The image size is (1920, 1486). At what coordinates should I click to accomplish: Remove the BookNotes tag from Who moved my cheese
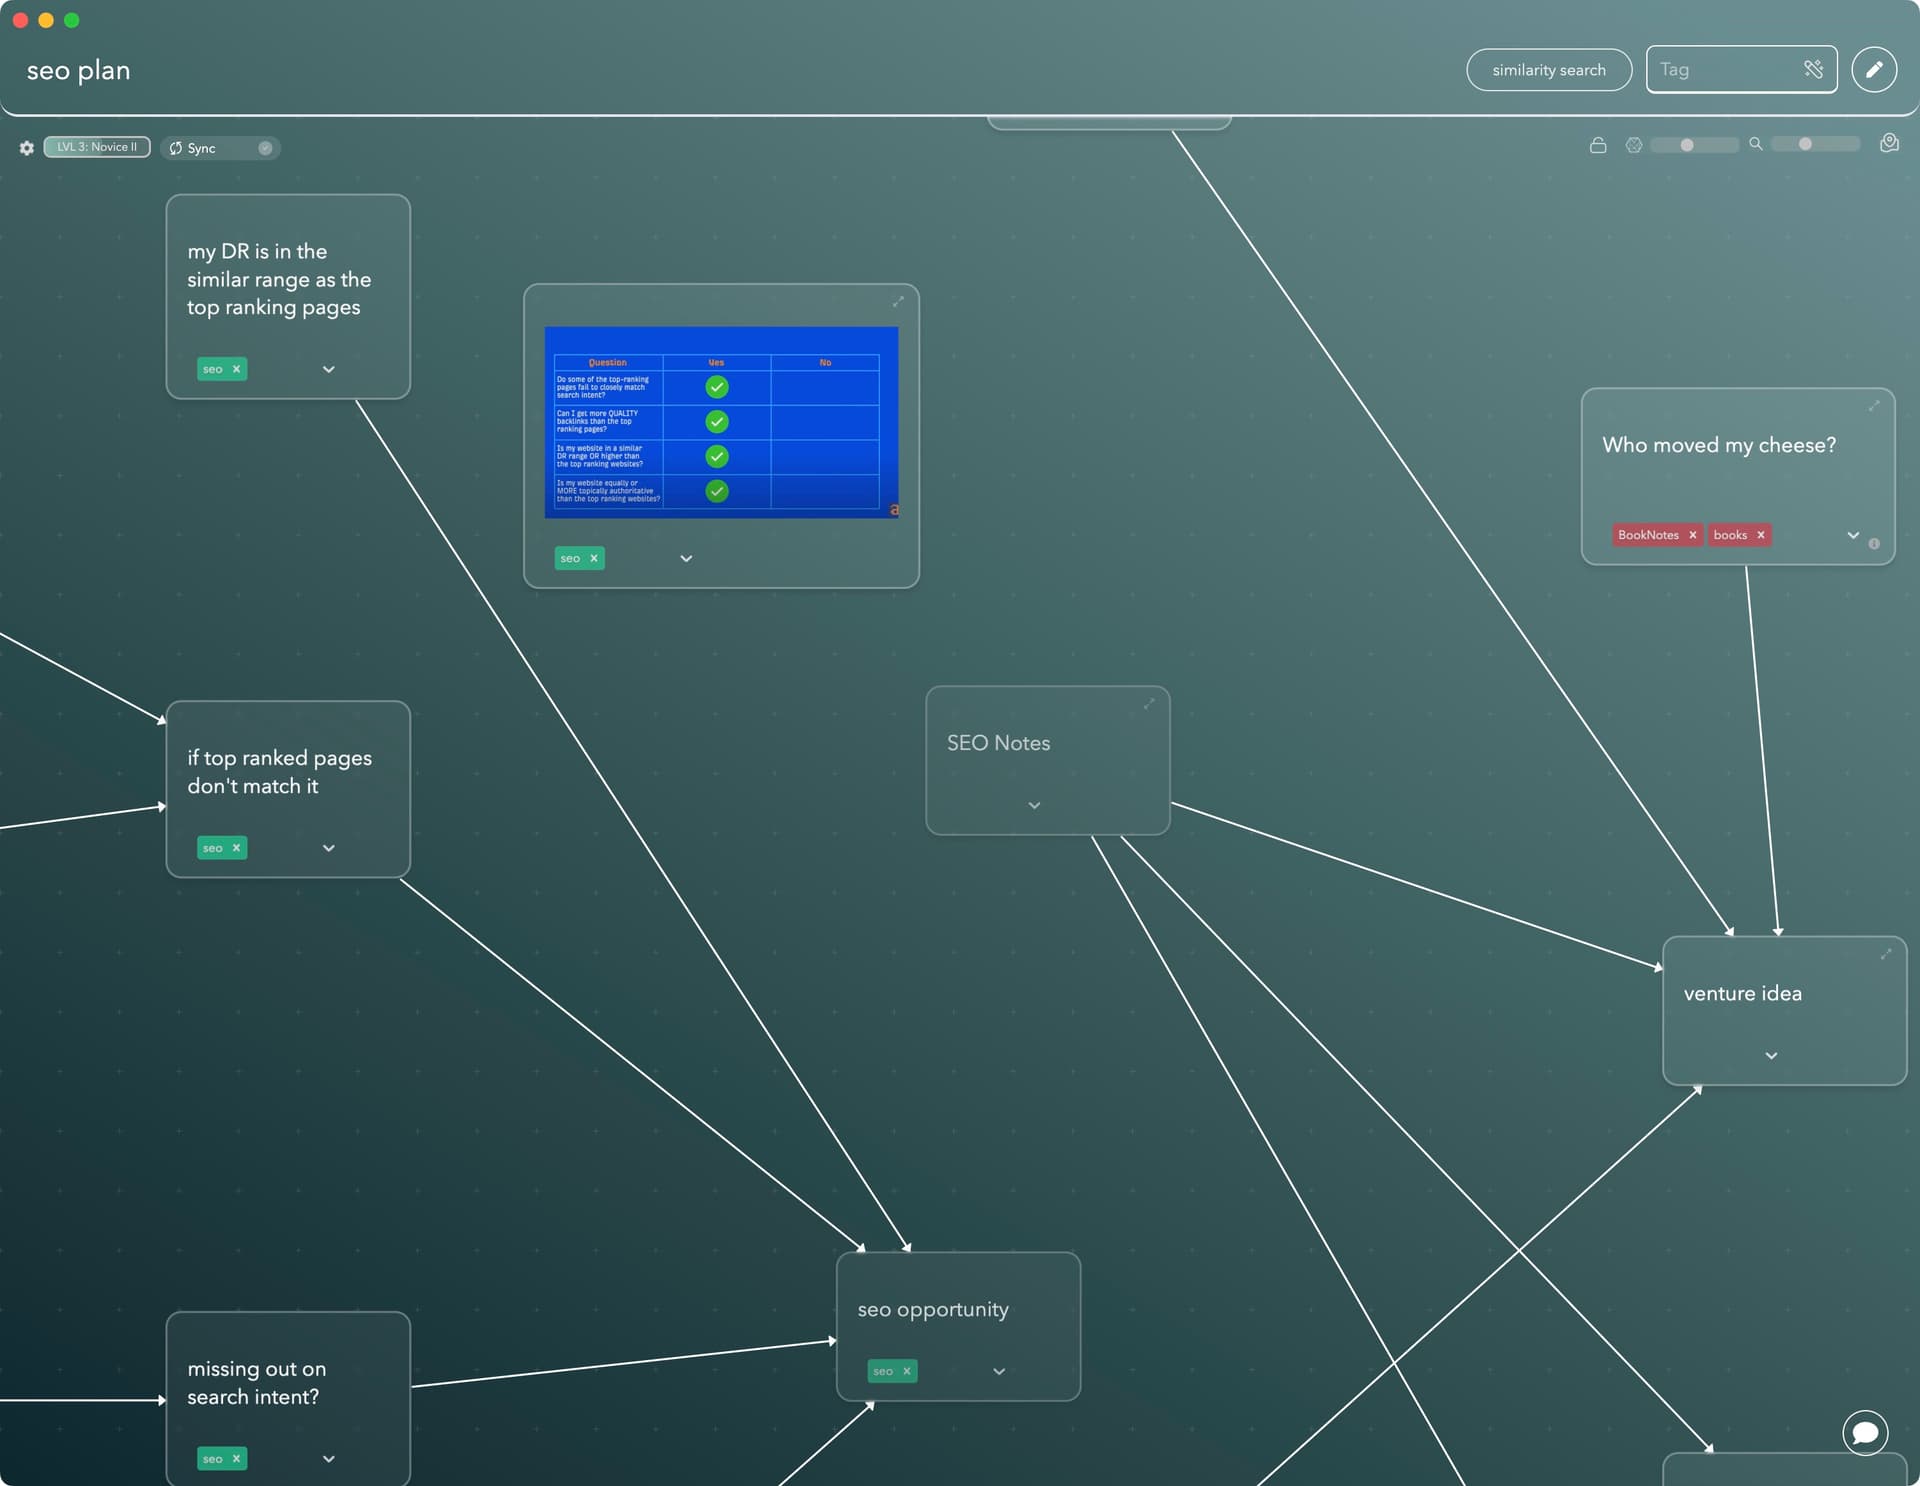click(1694, 536)
